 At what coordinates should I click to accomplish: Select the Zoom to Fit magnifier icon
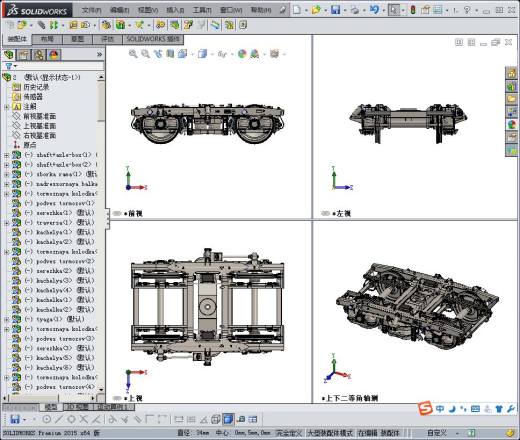[133, 54]
